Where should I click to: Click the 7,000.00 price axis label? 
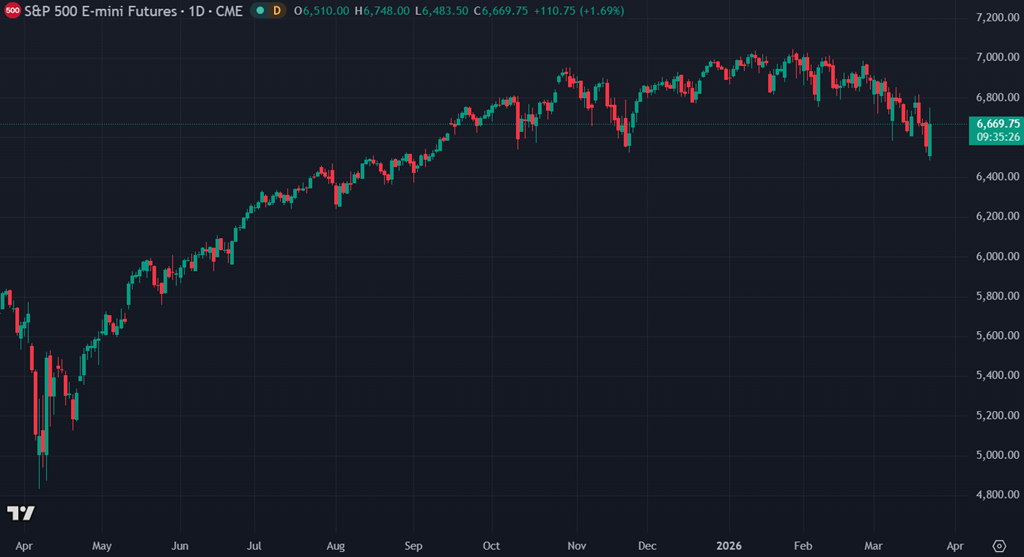point(994,57)
